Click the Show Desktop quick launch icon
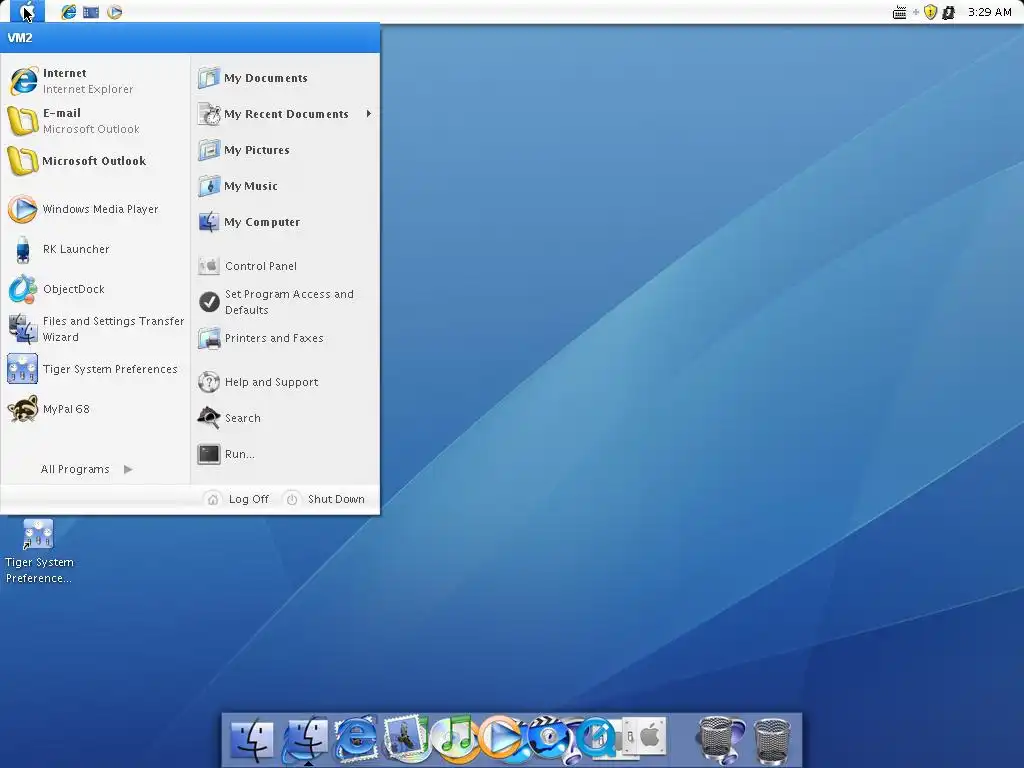 [x=91, y=12]
